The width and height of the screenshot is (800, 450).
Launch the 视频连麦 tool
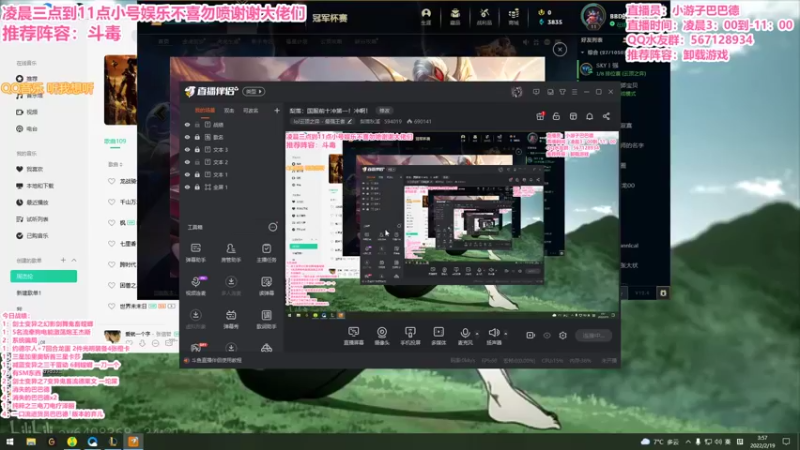click(x=195, y=286)
